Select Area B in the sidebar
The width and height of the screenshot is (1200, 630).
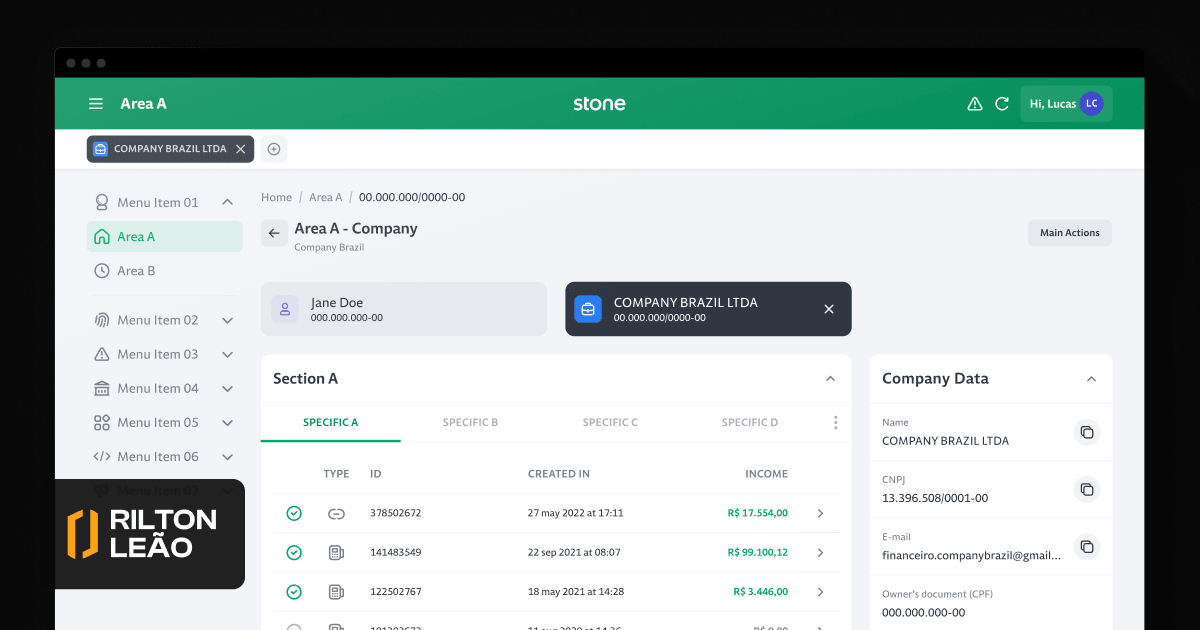click(x=136, y=271)
